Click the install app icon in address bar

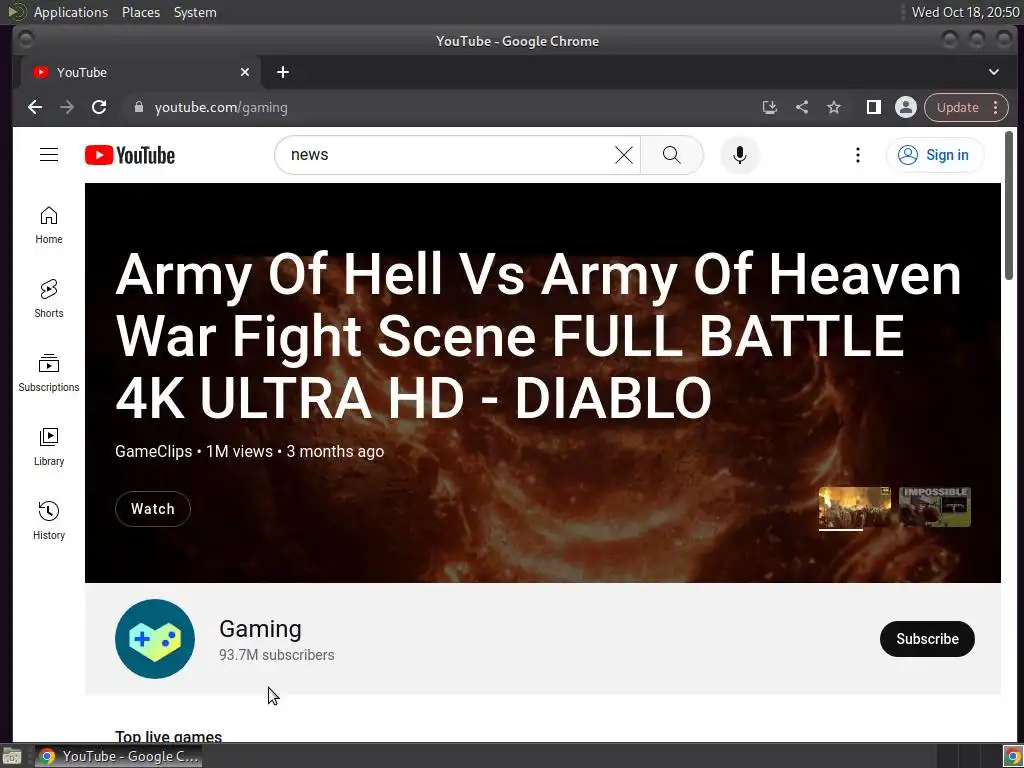(x=769, y=107)
